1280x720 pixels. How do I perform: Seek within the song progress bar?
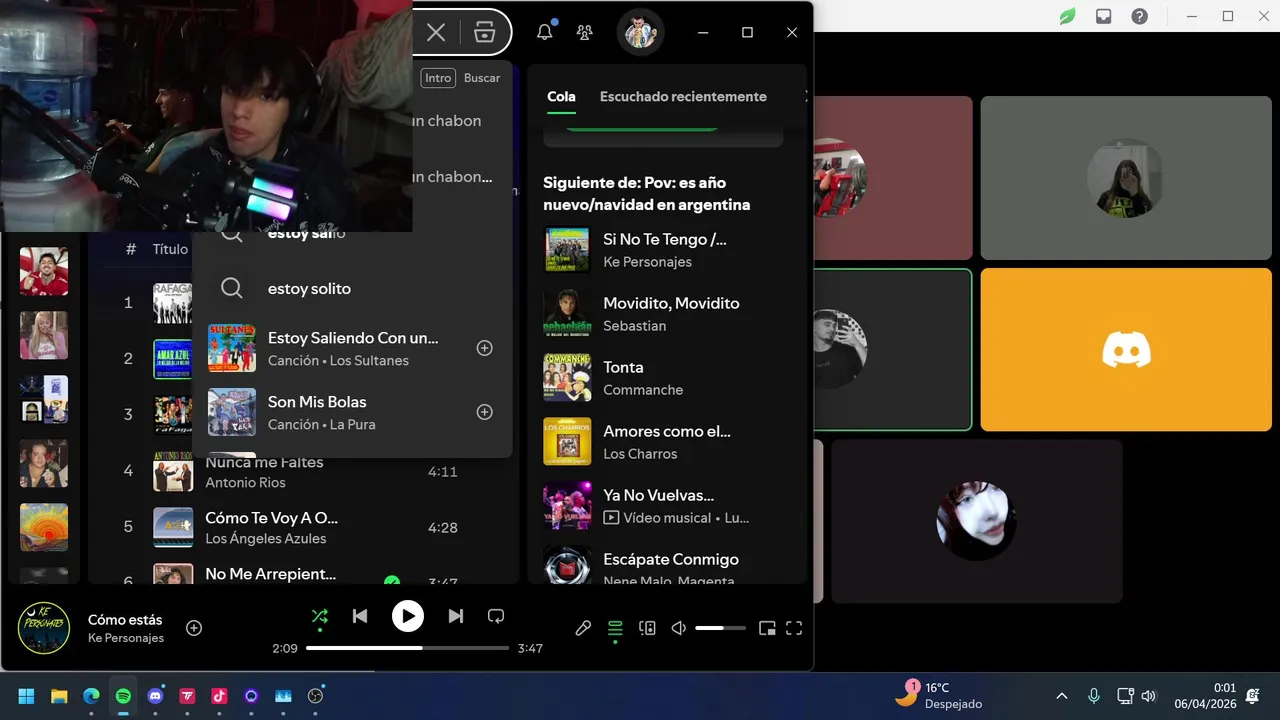click(407, 648)
